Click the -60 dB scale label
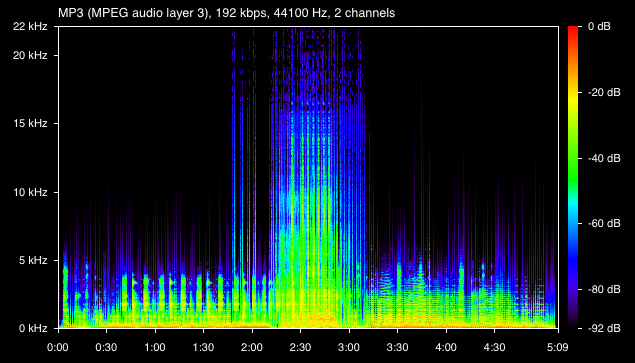Image resolution: width=635 pixels, height=363 pixels. [604, 224]
